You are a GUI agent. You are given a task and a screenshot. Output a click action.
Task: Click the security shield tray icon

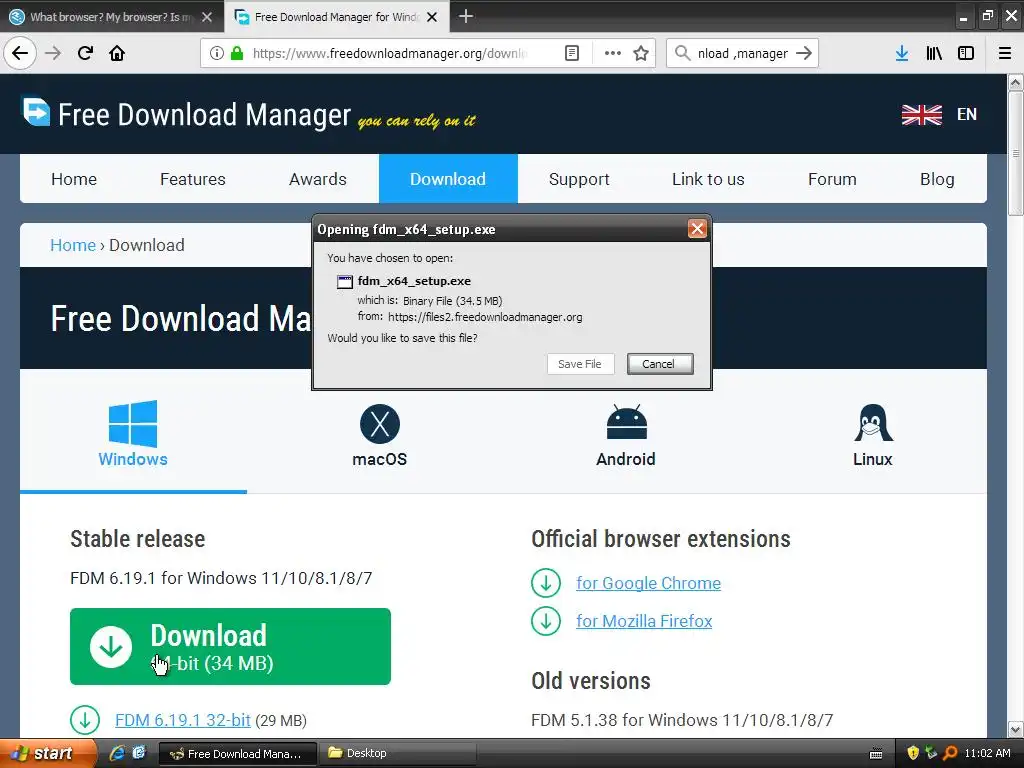(x=913, y=753)
